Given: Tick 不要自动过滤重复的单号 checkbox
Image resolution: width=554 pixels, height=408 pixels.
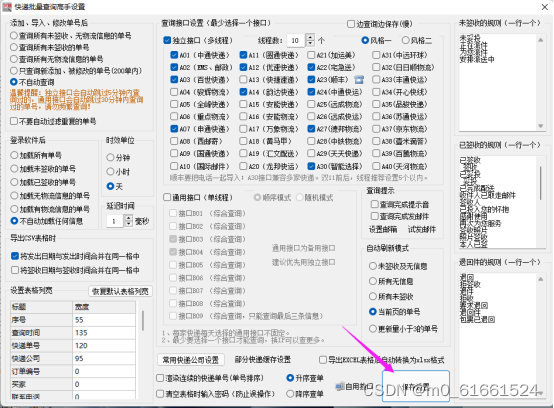Looking at the screenshot, I should (x=14, y=121).
